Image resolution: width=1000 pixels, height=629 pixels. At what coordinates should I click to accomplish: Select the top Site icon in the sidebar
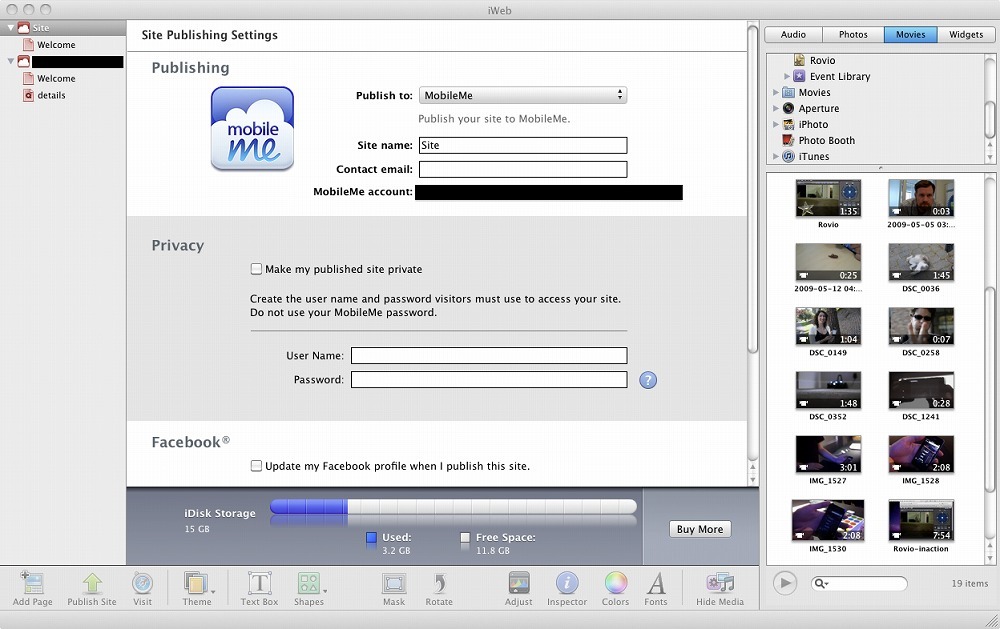tap(24, 27)
